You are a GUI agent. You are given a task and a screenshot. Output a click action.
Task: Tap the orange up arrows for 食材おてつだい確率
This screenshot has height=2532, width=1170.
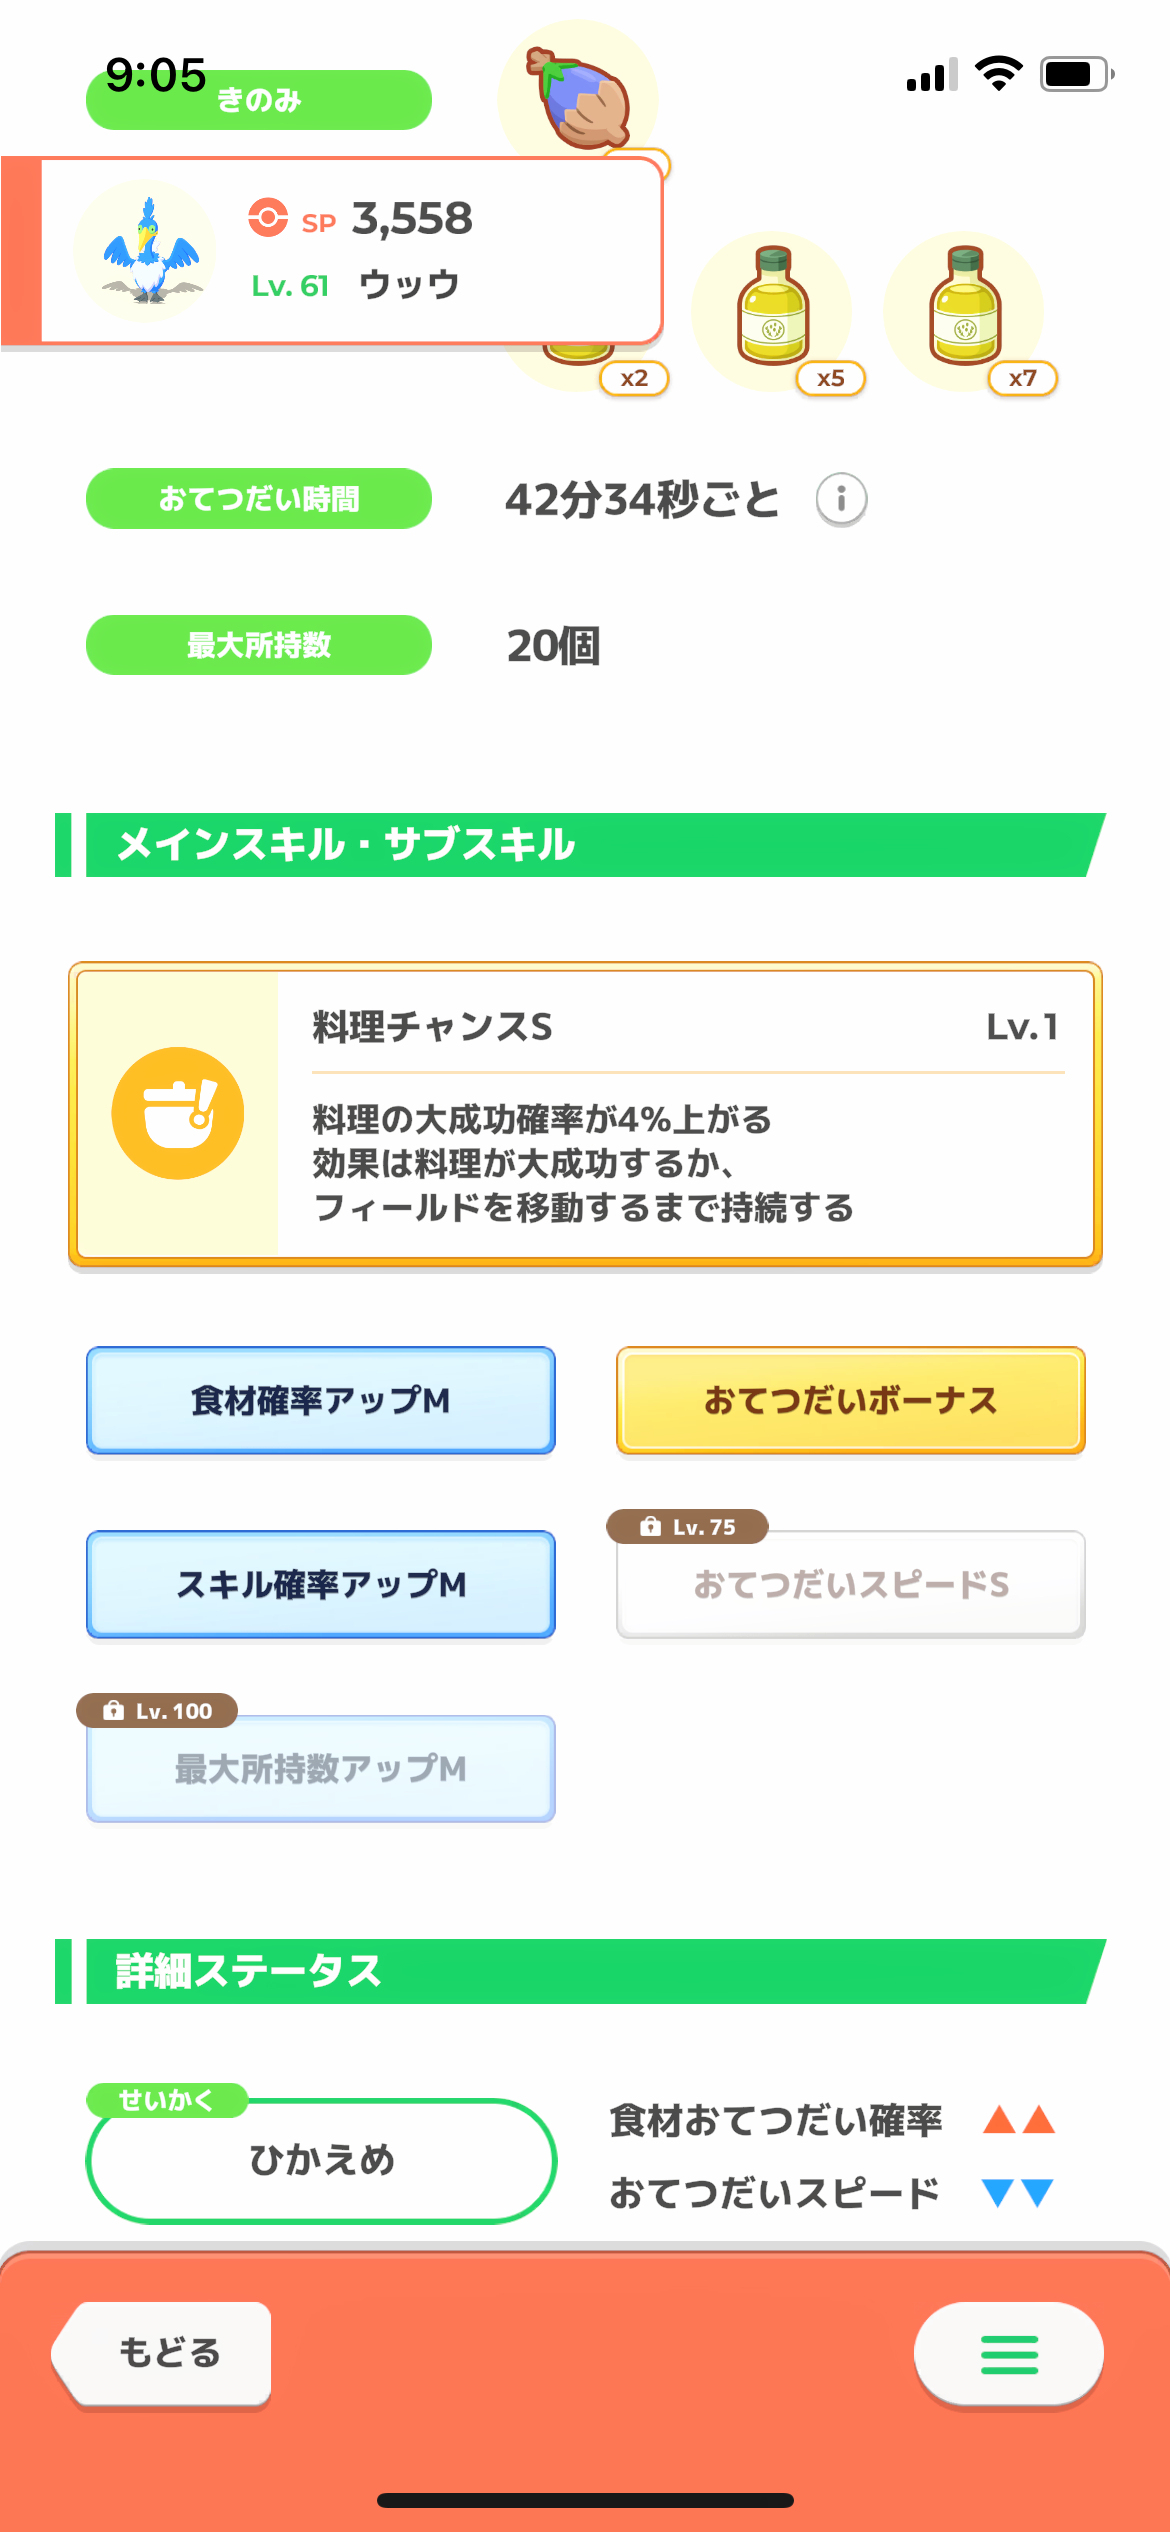[1019, 2119]
